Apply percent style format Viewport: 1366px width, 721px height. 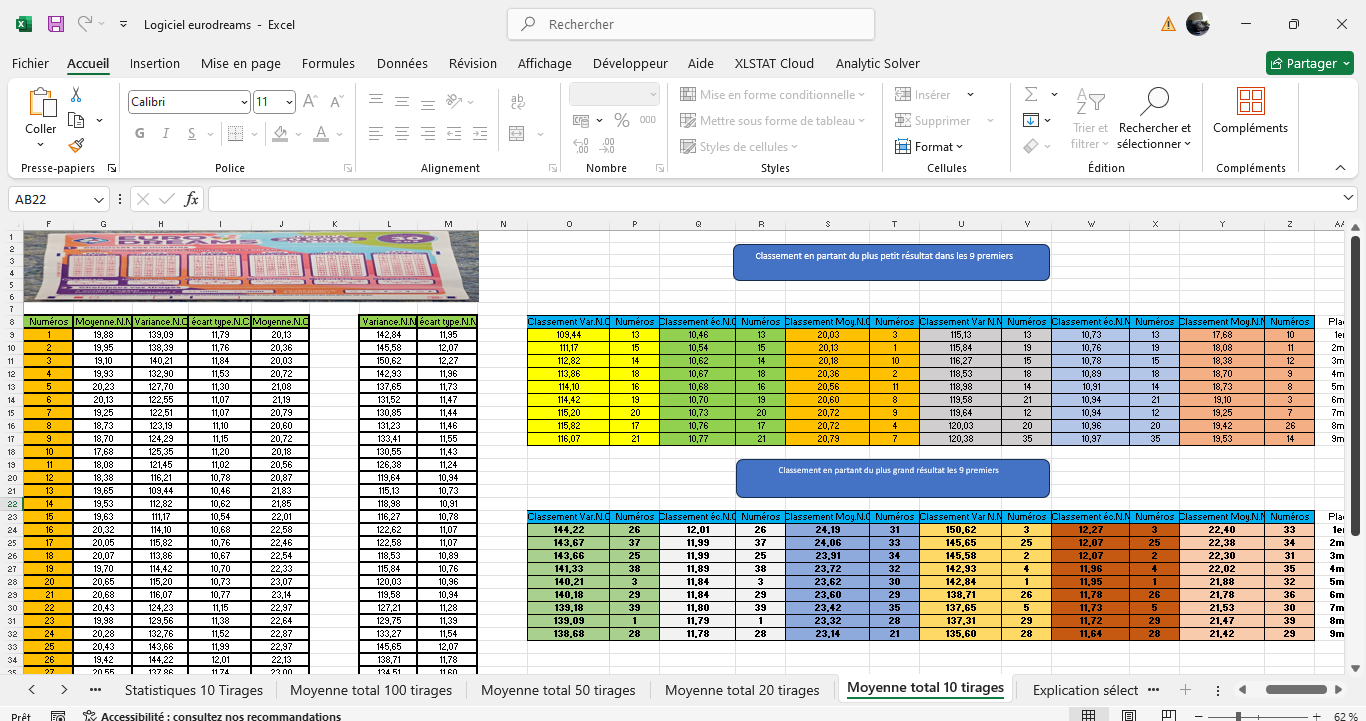click(x=622, y=121)
